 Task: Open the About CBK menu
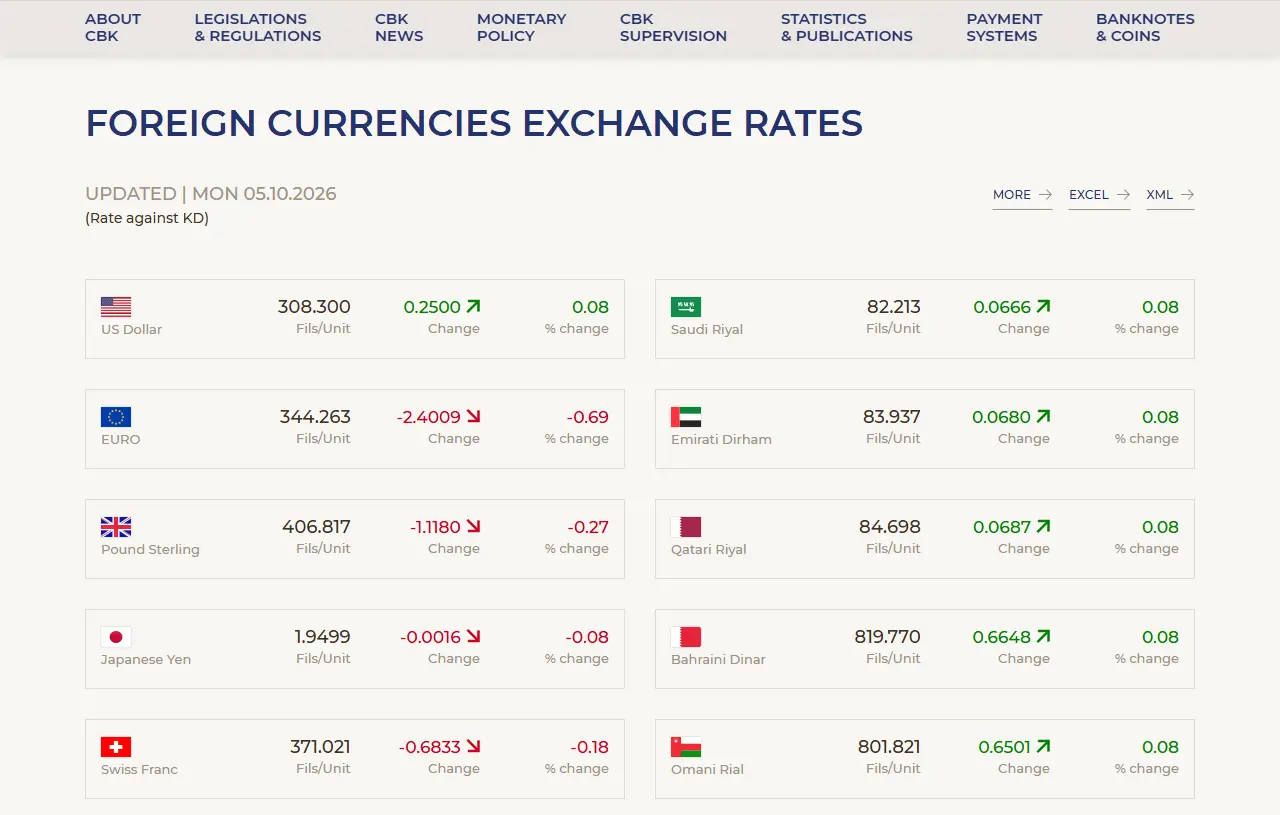113,27
